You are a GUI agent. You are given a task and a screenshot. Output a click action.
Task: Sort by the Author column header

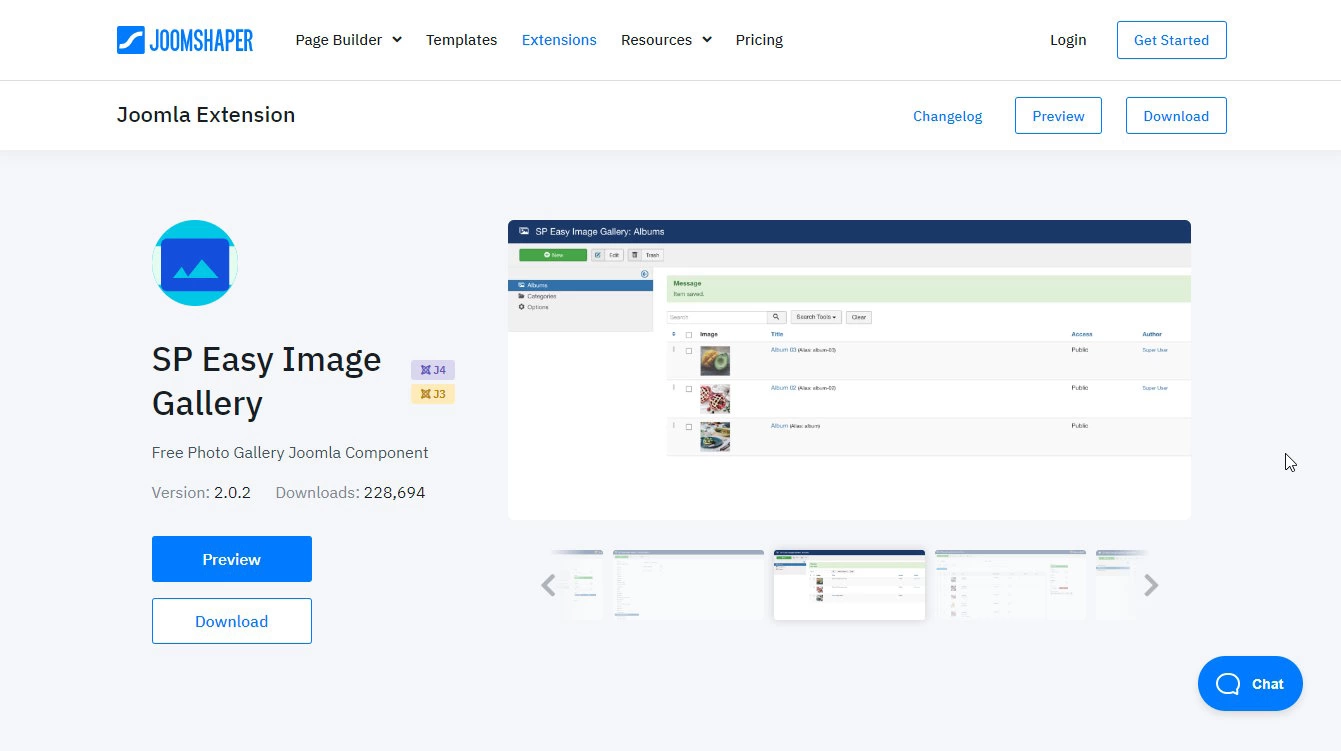1152,334
